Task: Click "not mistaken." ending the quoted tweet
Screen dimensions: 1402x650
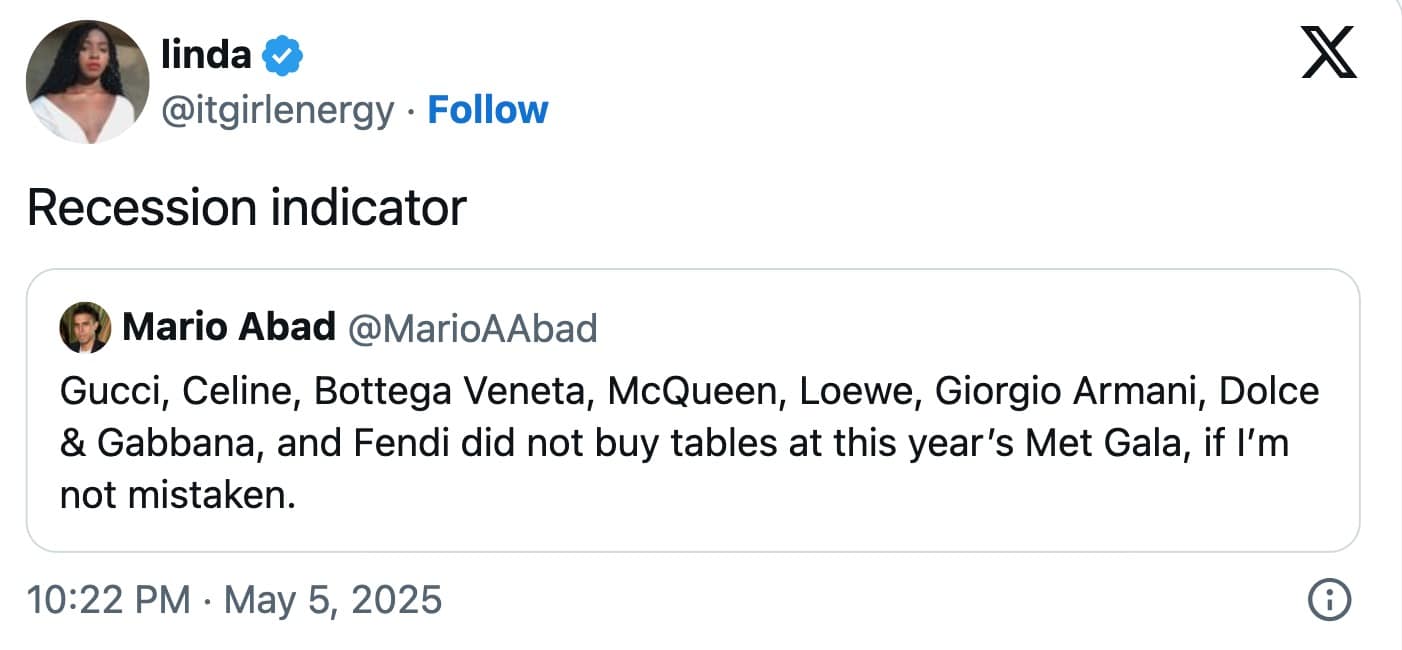Action: pyautogui.click(x=178, y=495)
